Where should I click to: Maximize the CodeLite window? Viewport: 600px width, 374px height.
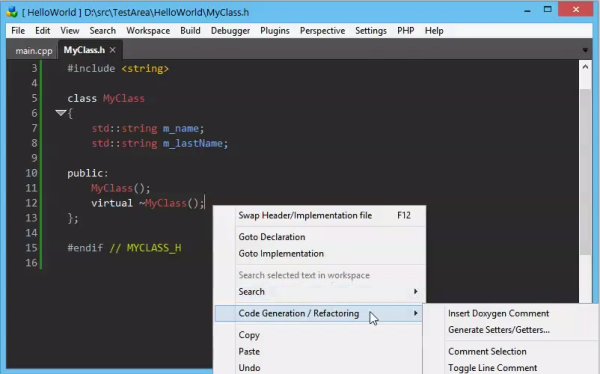[548, 9]
